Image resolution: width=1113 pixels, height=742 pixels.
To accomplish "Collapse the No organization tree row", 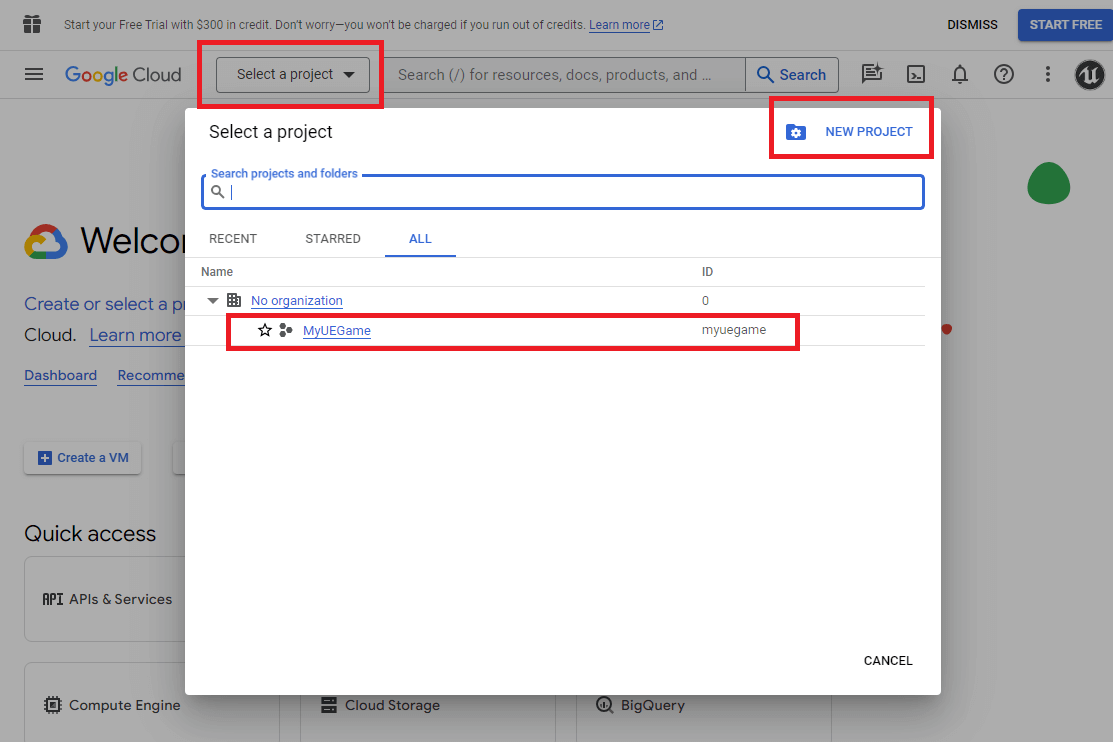I will tap(212, 300).
